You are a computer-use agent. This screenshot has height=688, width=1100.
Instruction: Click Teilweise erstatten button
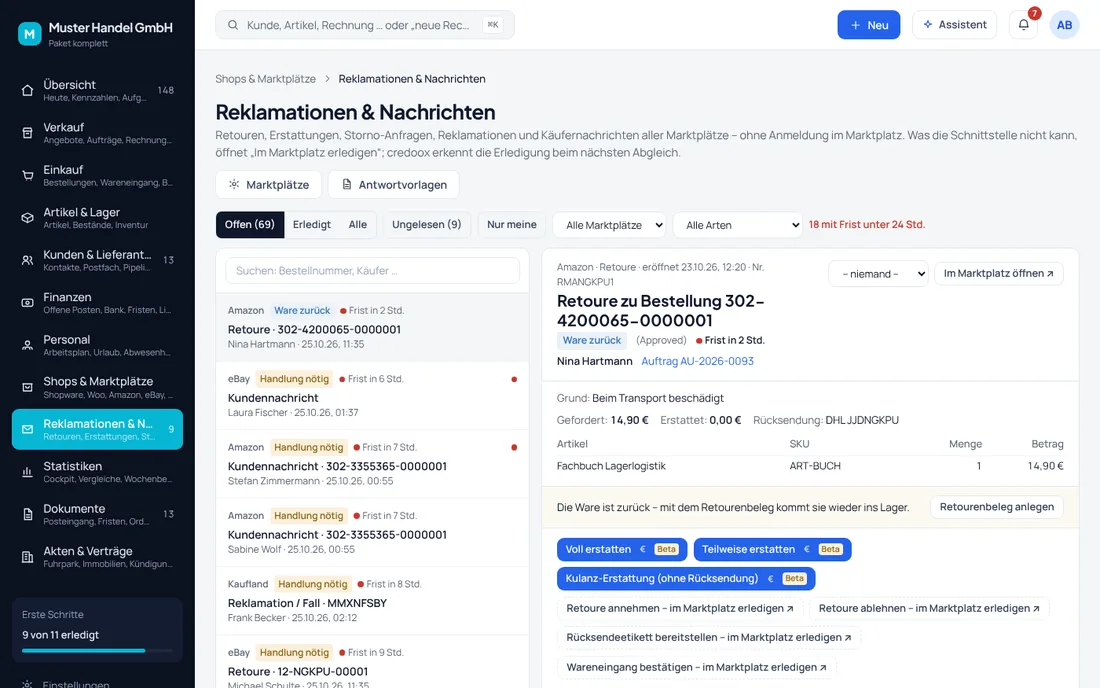pyautogui.click(x=772, y=550)
